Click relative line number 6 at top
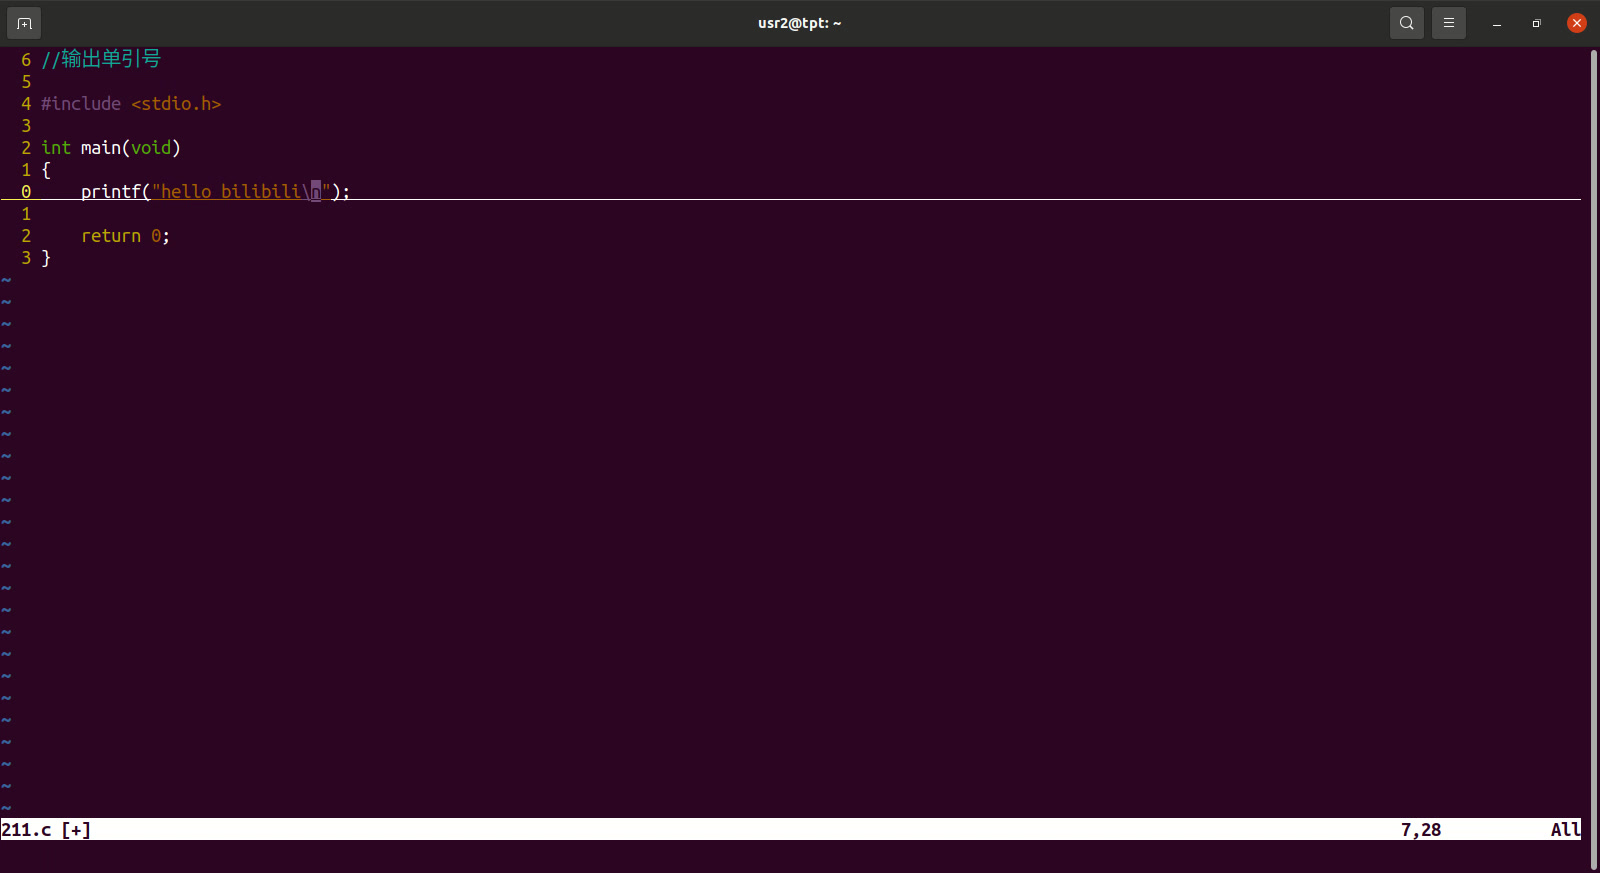Image resolution: width=1600 pixels, height=873 pixels. (26, 60)
